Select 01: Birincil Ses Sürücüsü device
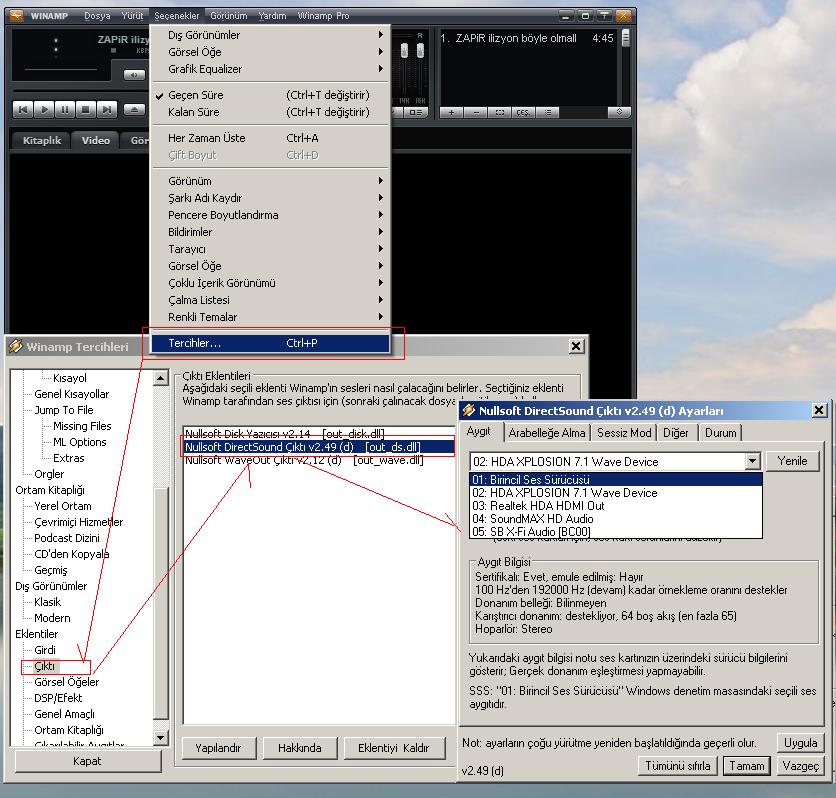836x798 pixels. [616, 479]
